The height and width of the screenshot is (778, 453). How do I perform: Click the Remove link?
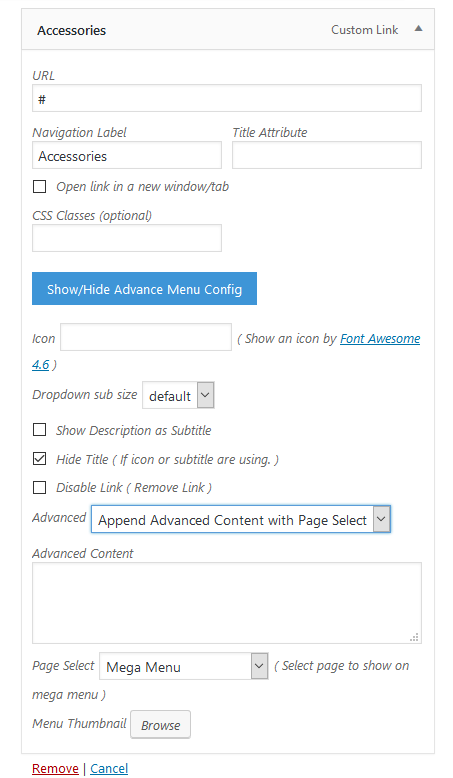(55, 769)
